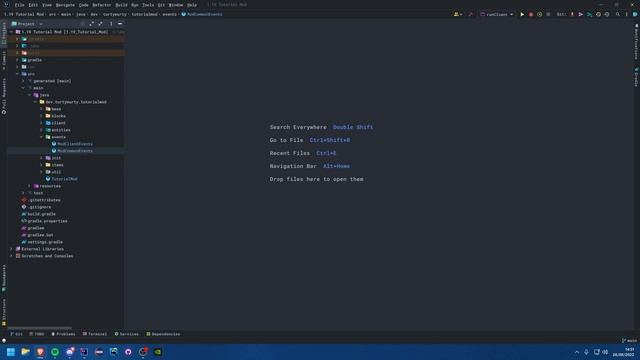Screen dimensions: 640x360
Task: Expand the resources folder
Action: tap(29, 186)
